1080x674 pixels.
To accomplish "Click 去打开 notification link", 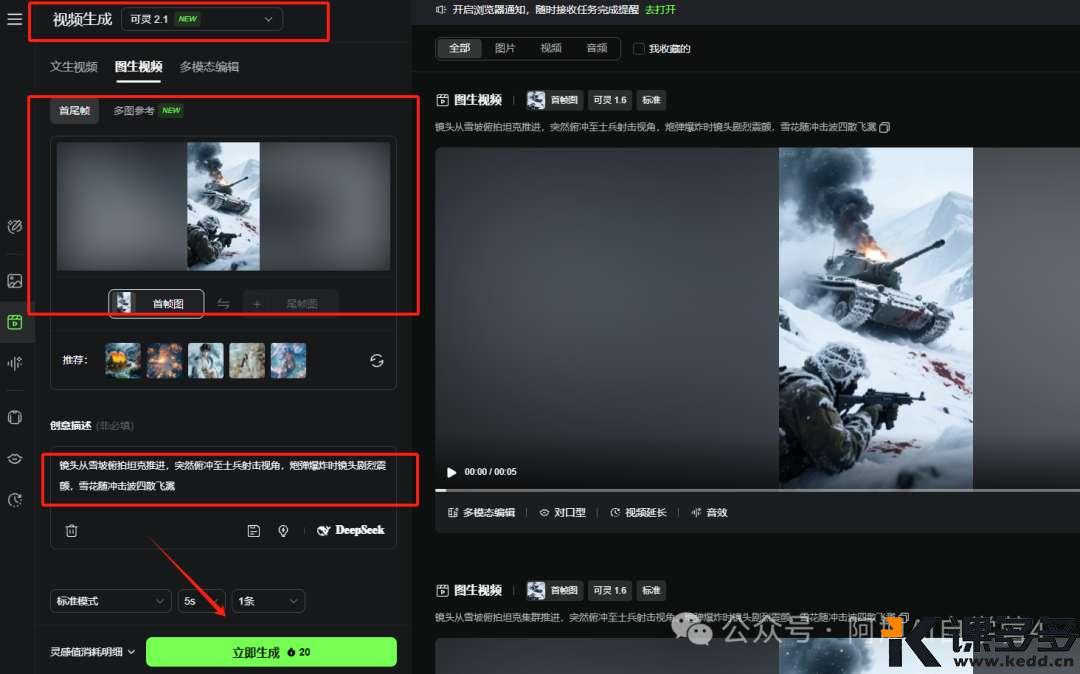I will coord(660,10).
